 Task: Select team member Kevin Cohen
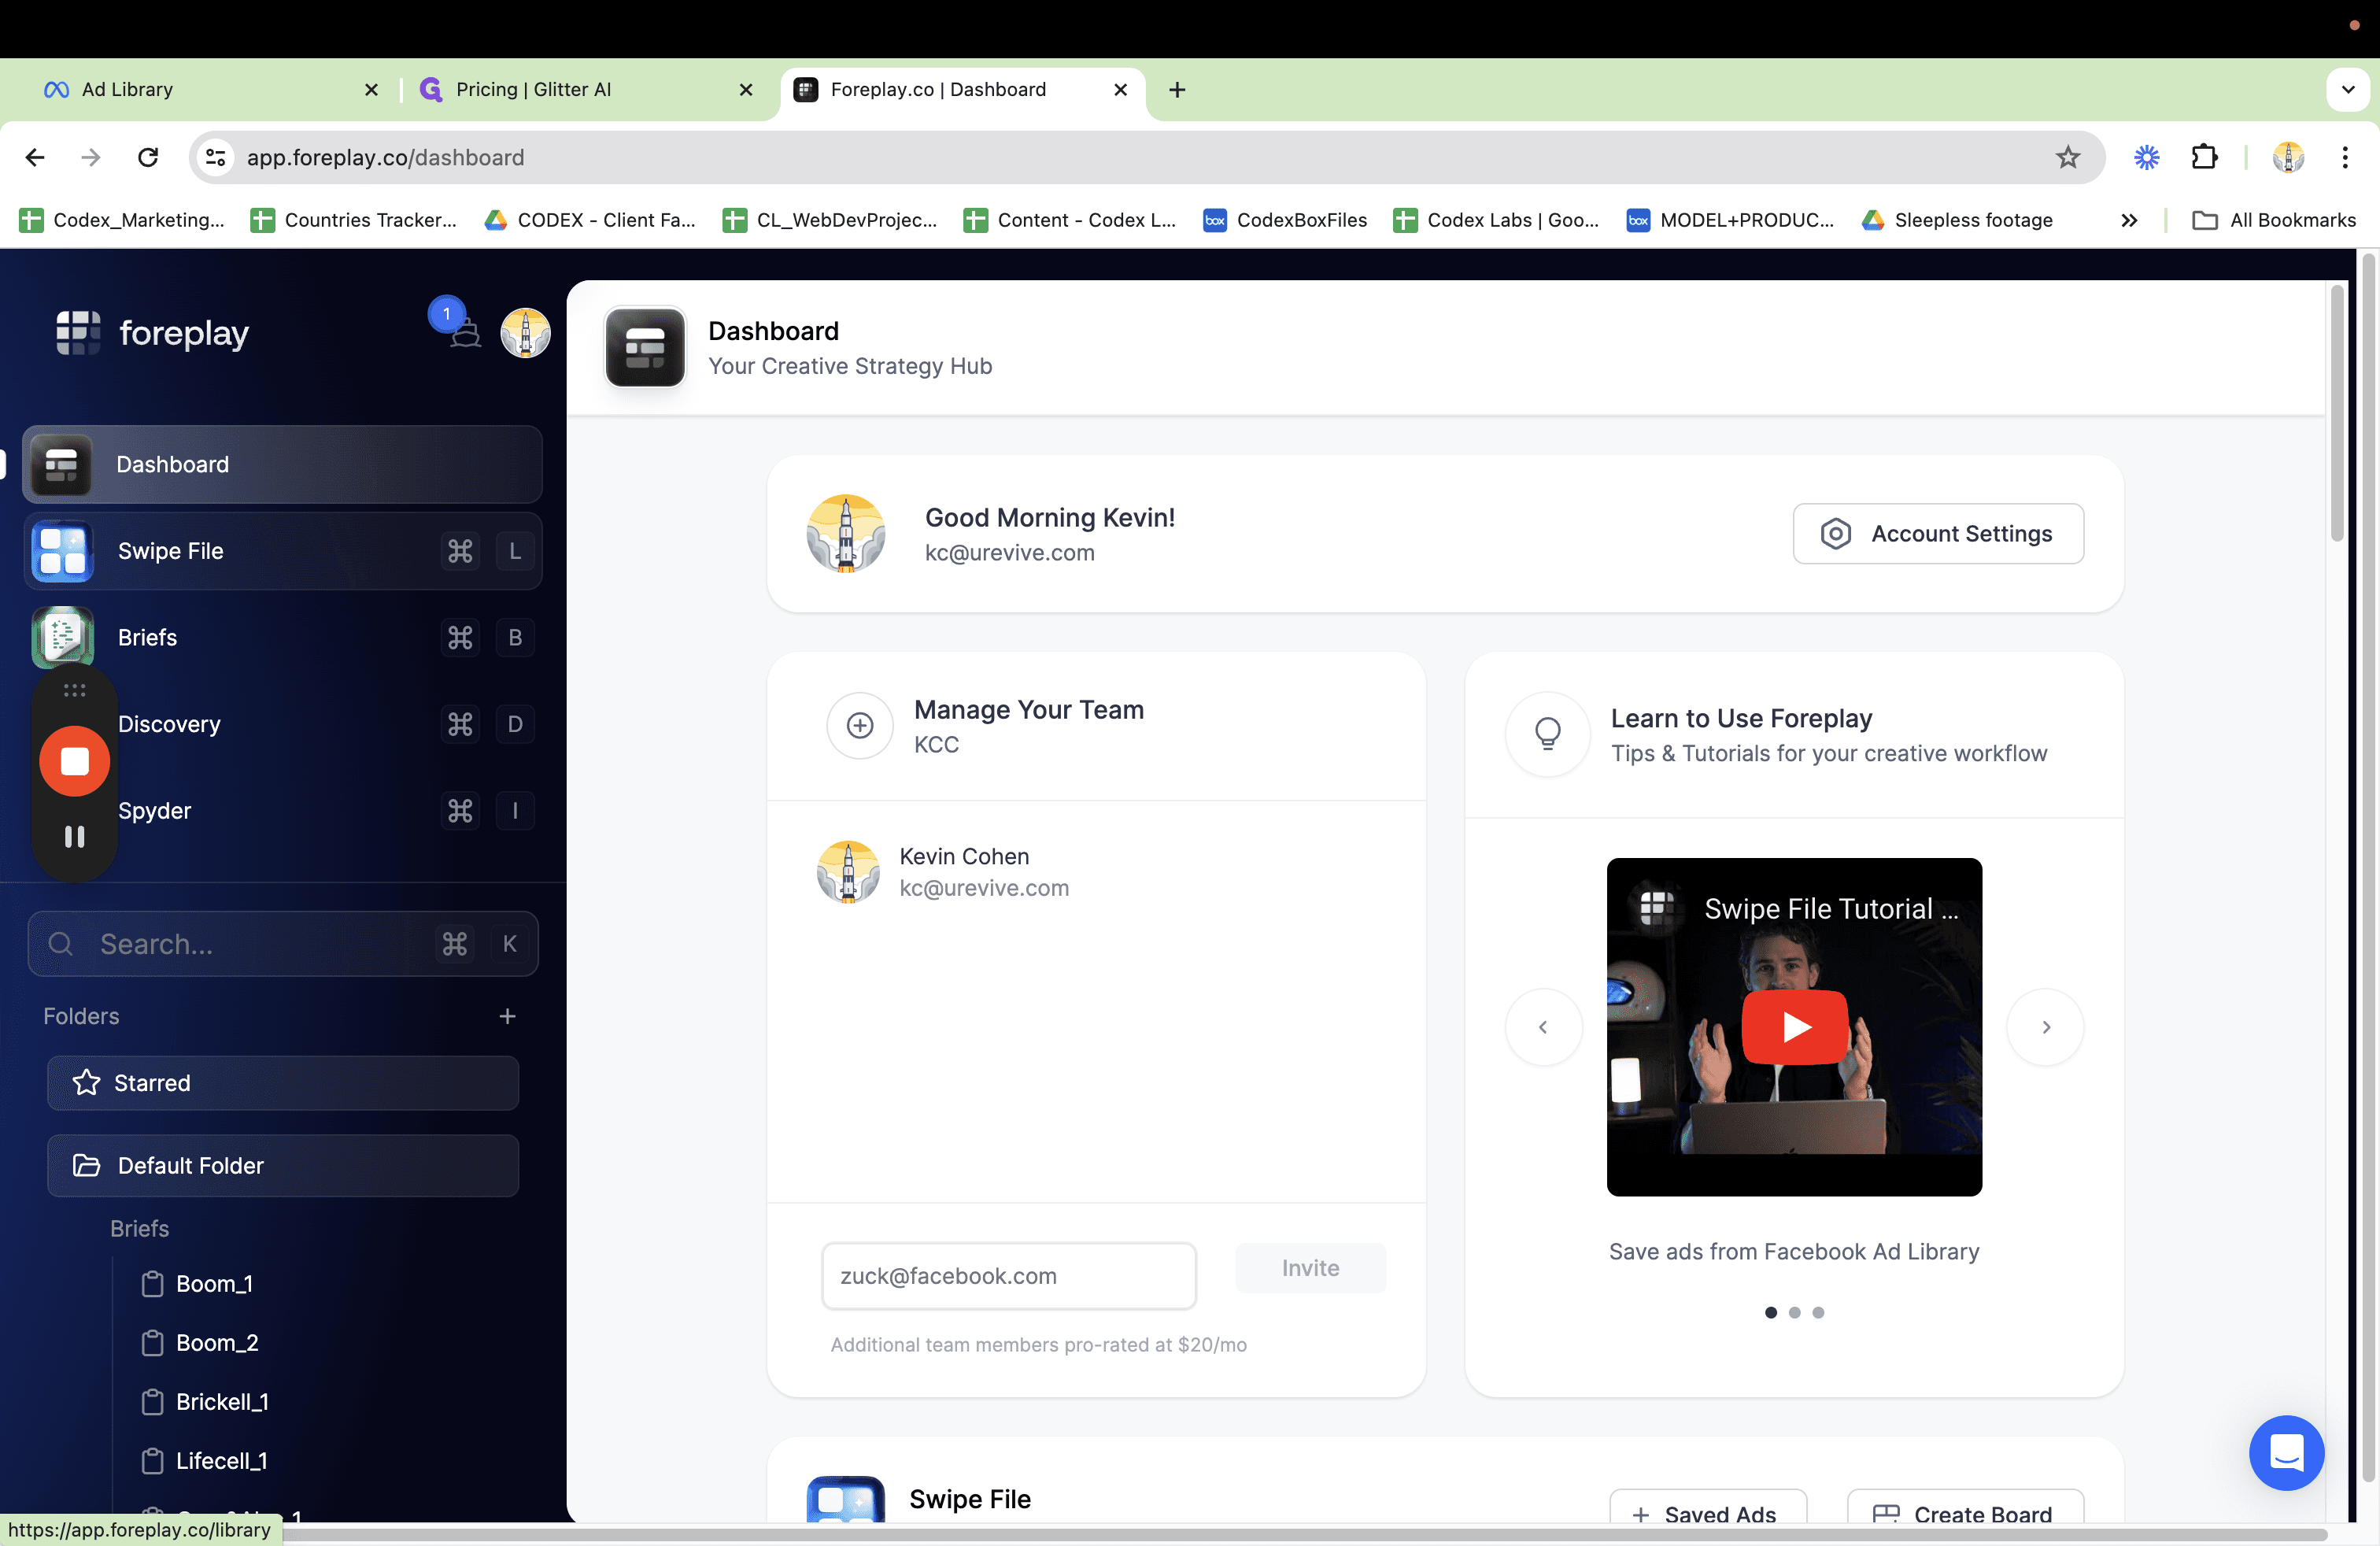[942, 872]
